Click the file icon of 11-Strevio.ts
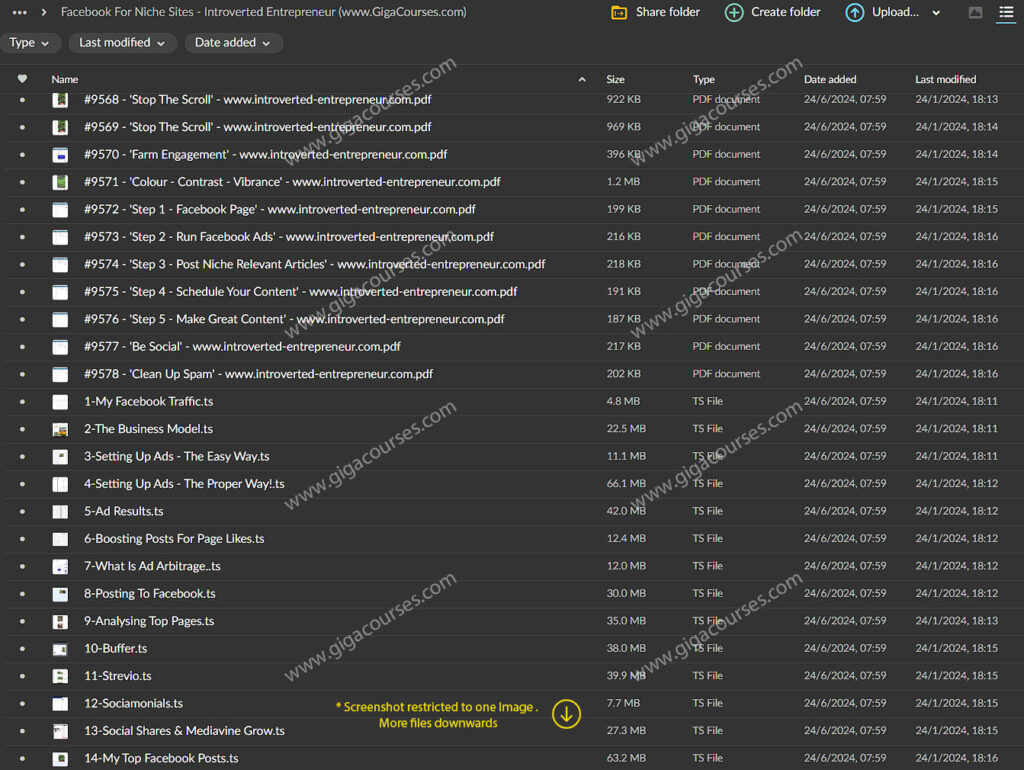The width and height of the screenshot is (1024, 770). [x=60, y=676]
